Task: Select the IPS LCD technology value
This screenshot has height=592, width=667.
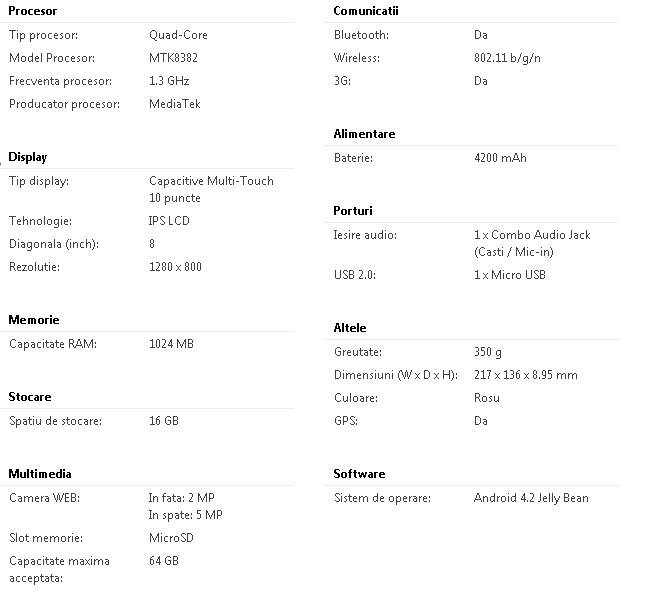Action: point(169,220)
